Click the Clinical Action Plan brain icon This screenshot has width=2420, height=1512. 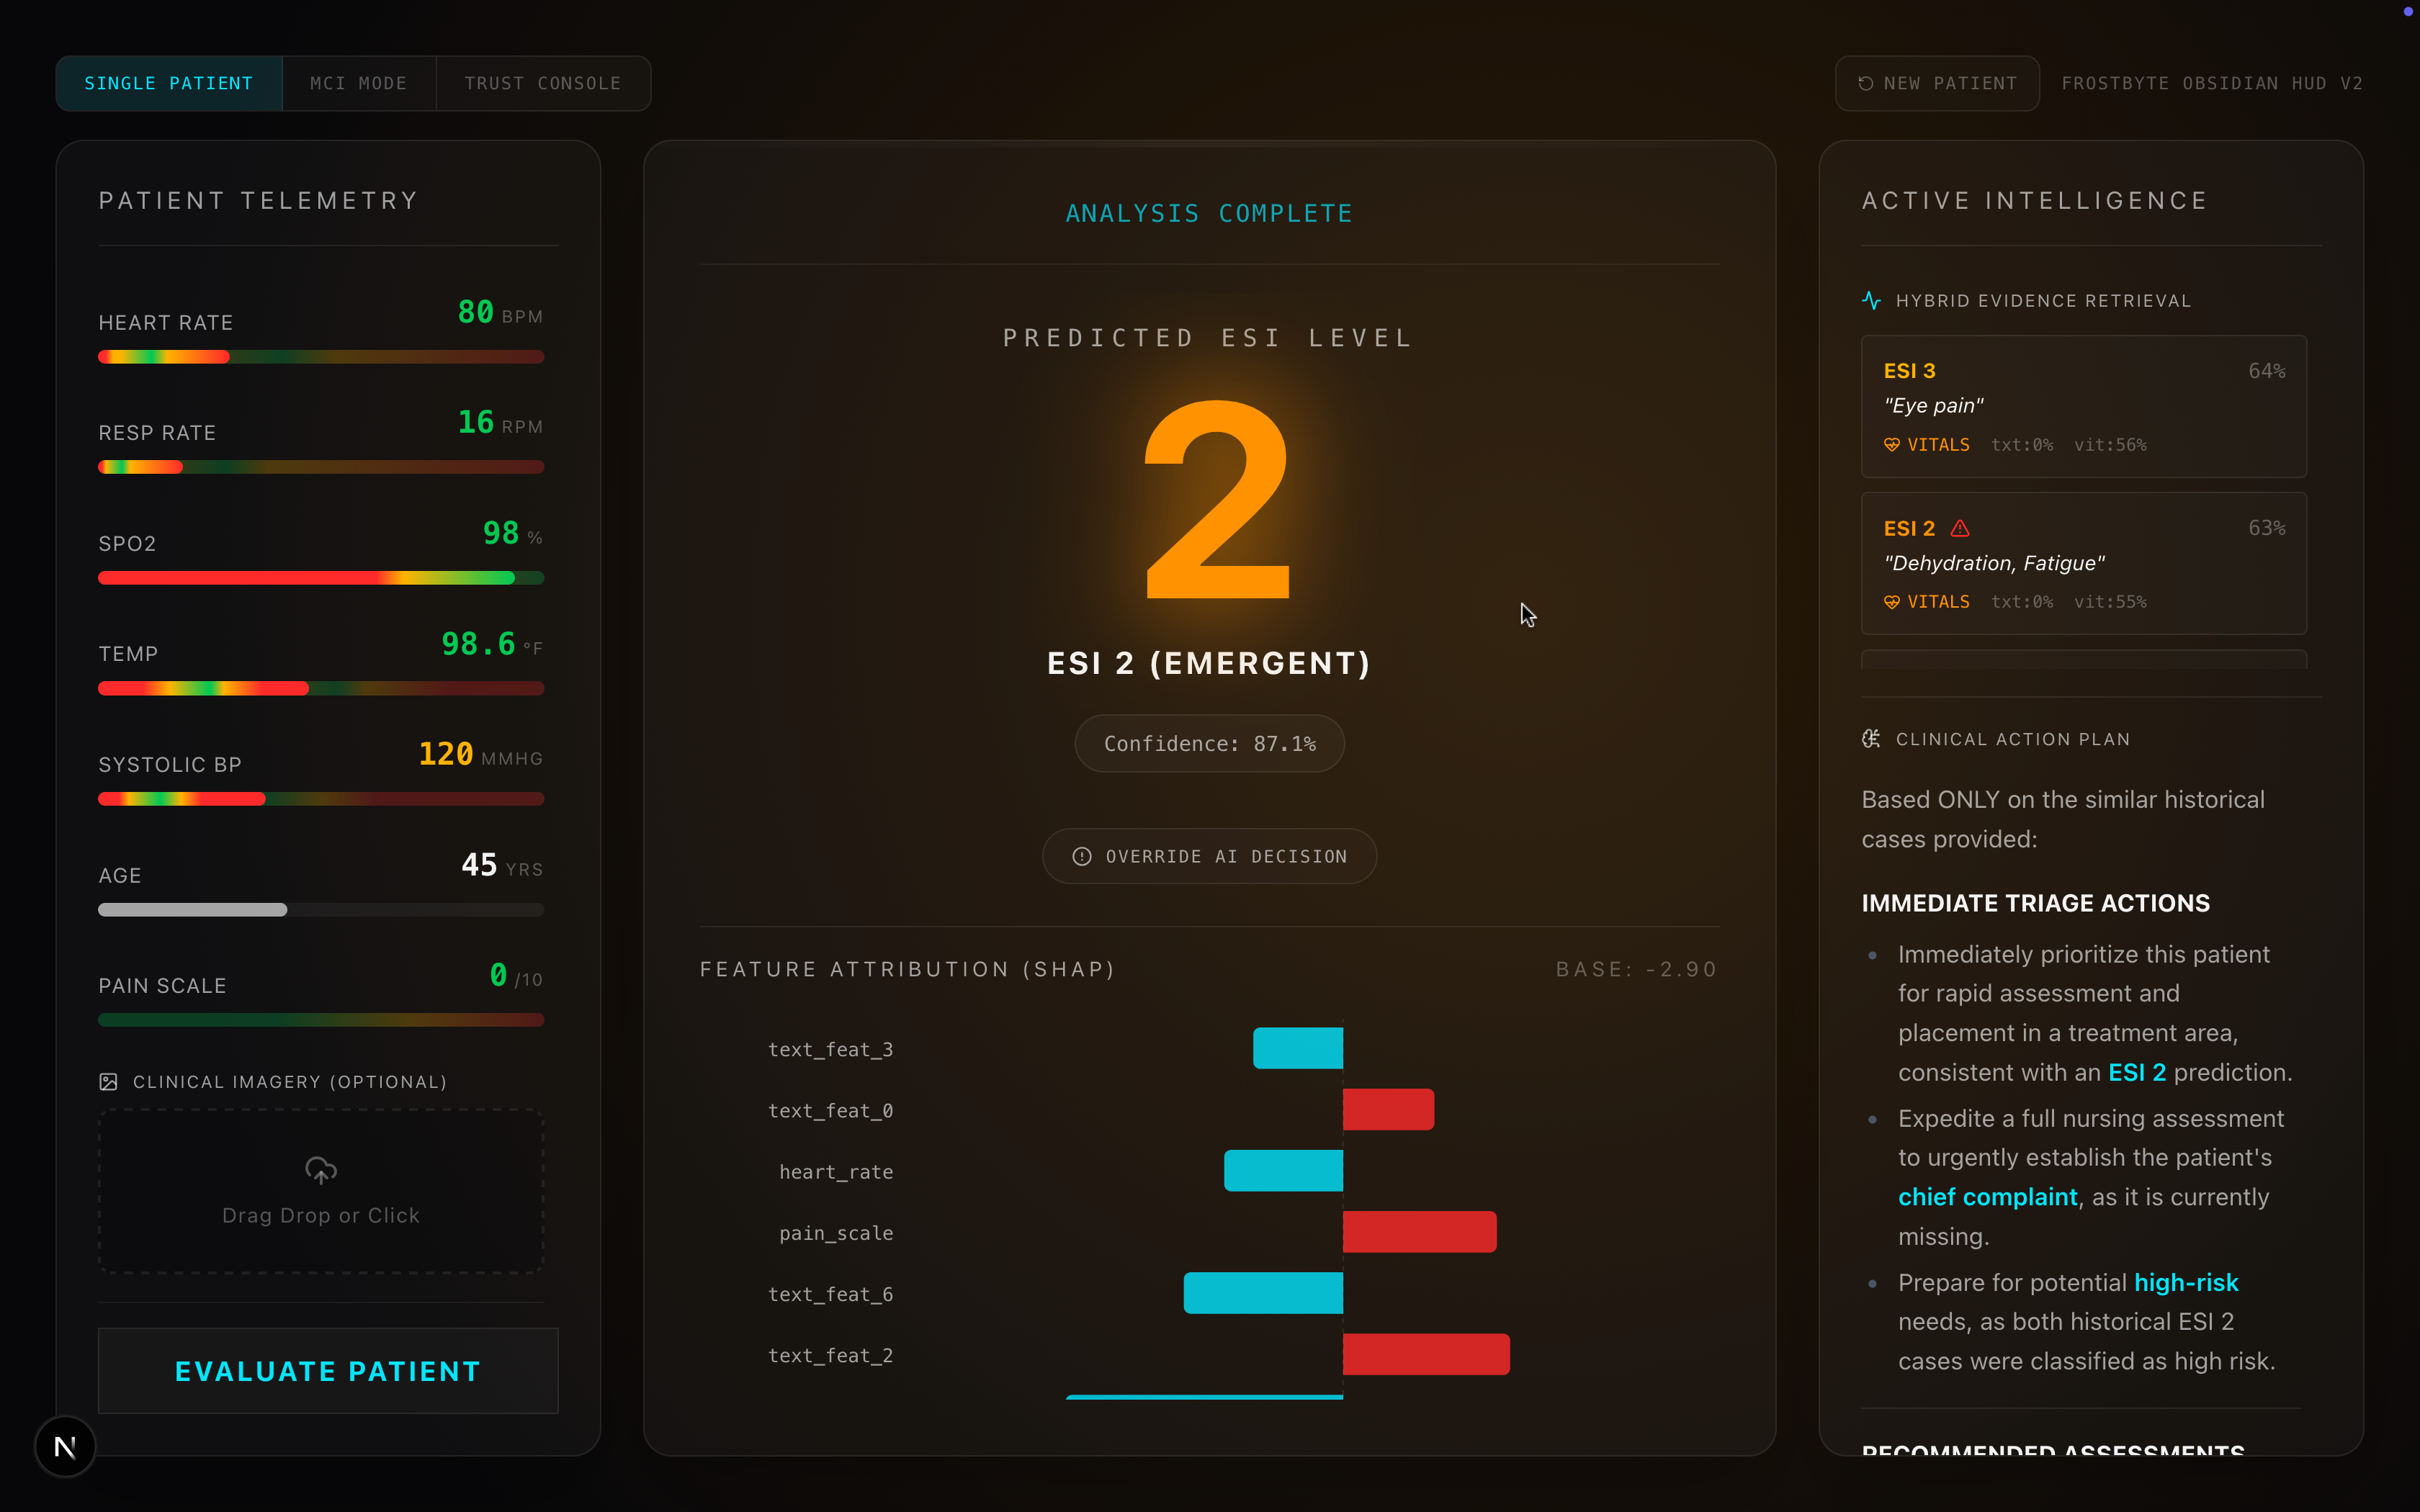pos(1871,739)
